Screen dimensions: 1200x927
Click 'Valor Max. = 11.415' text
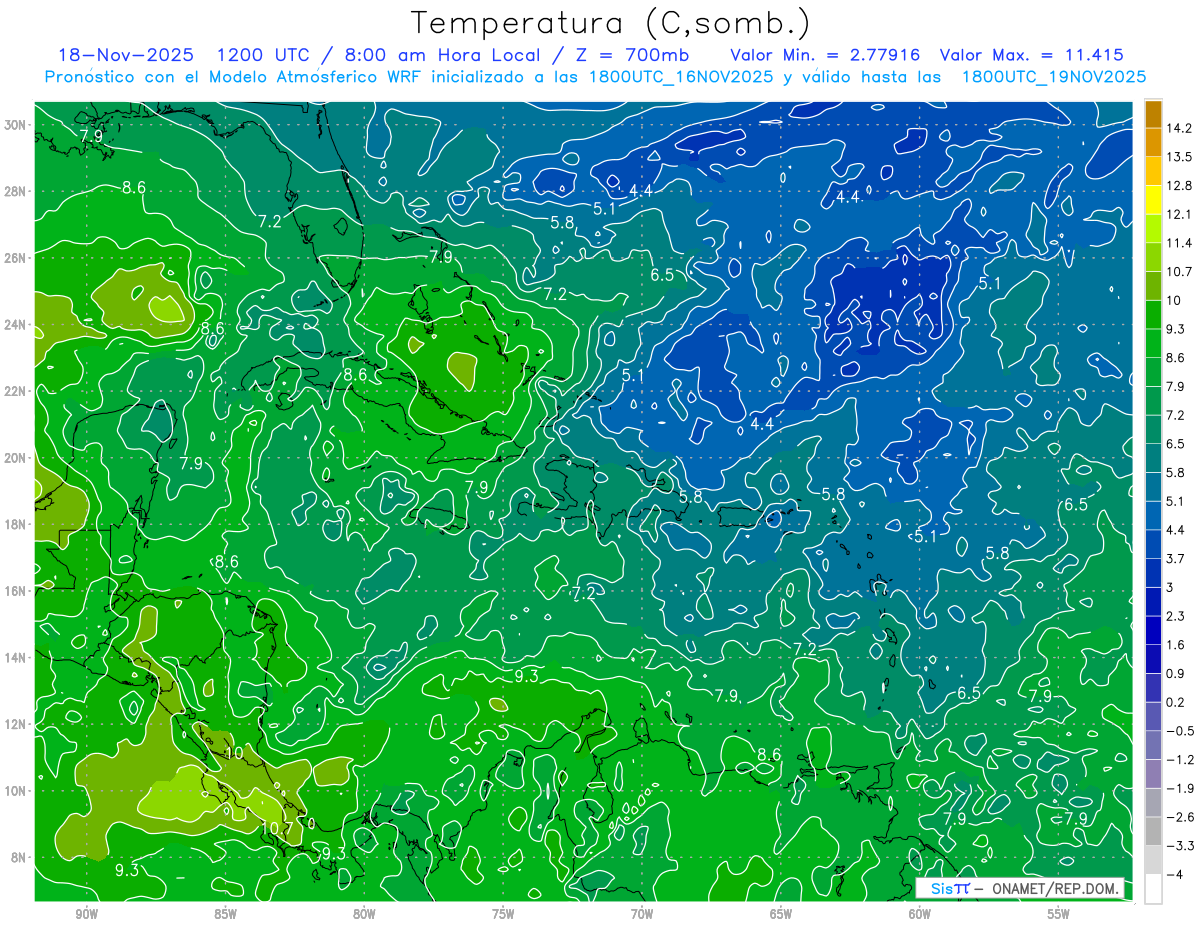[1032, 55]
